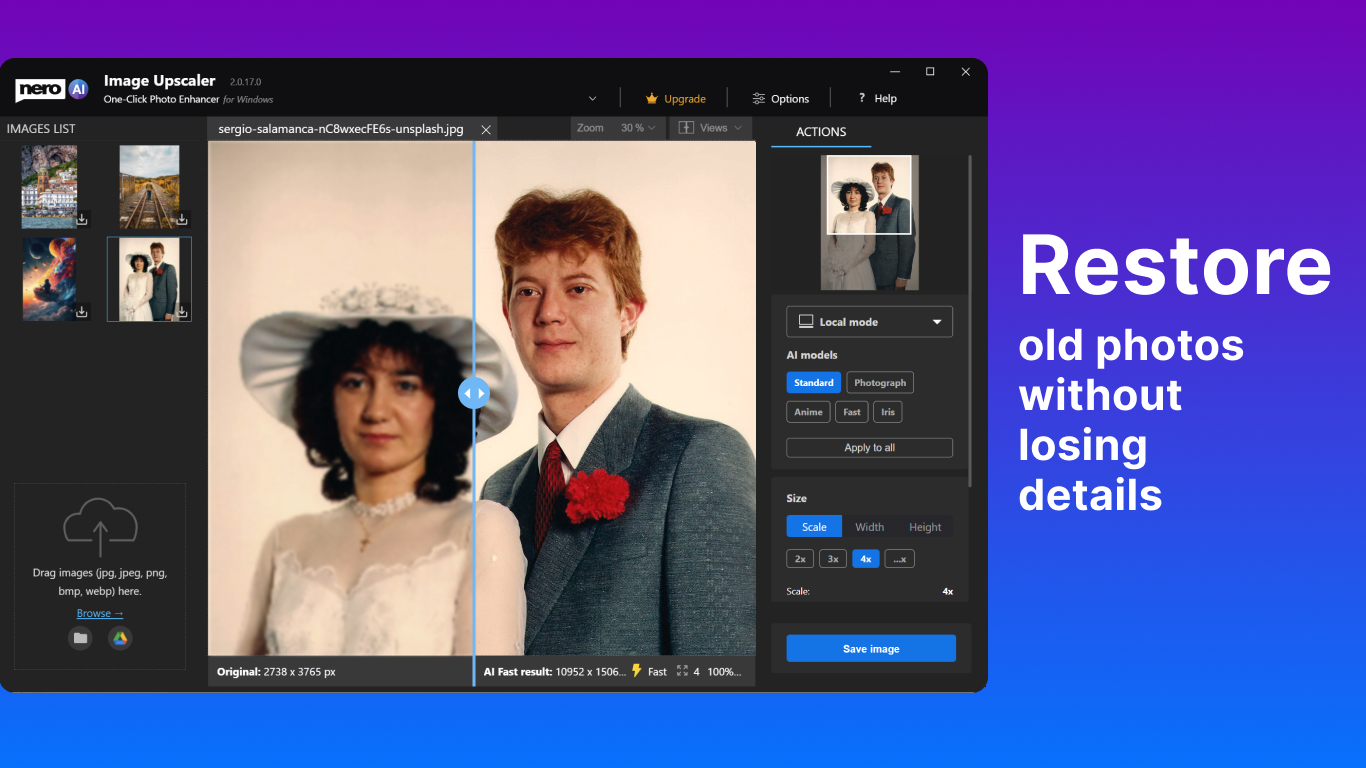
Task: Click the Upgrade crown icon
Action: [649, 98]
